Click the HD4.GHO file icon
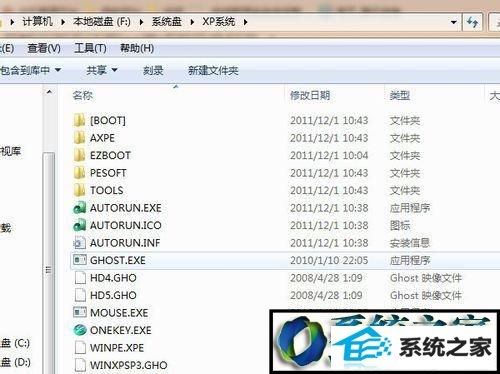Screen dimensions: 500x374 80,278
